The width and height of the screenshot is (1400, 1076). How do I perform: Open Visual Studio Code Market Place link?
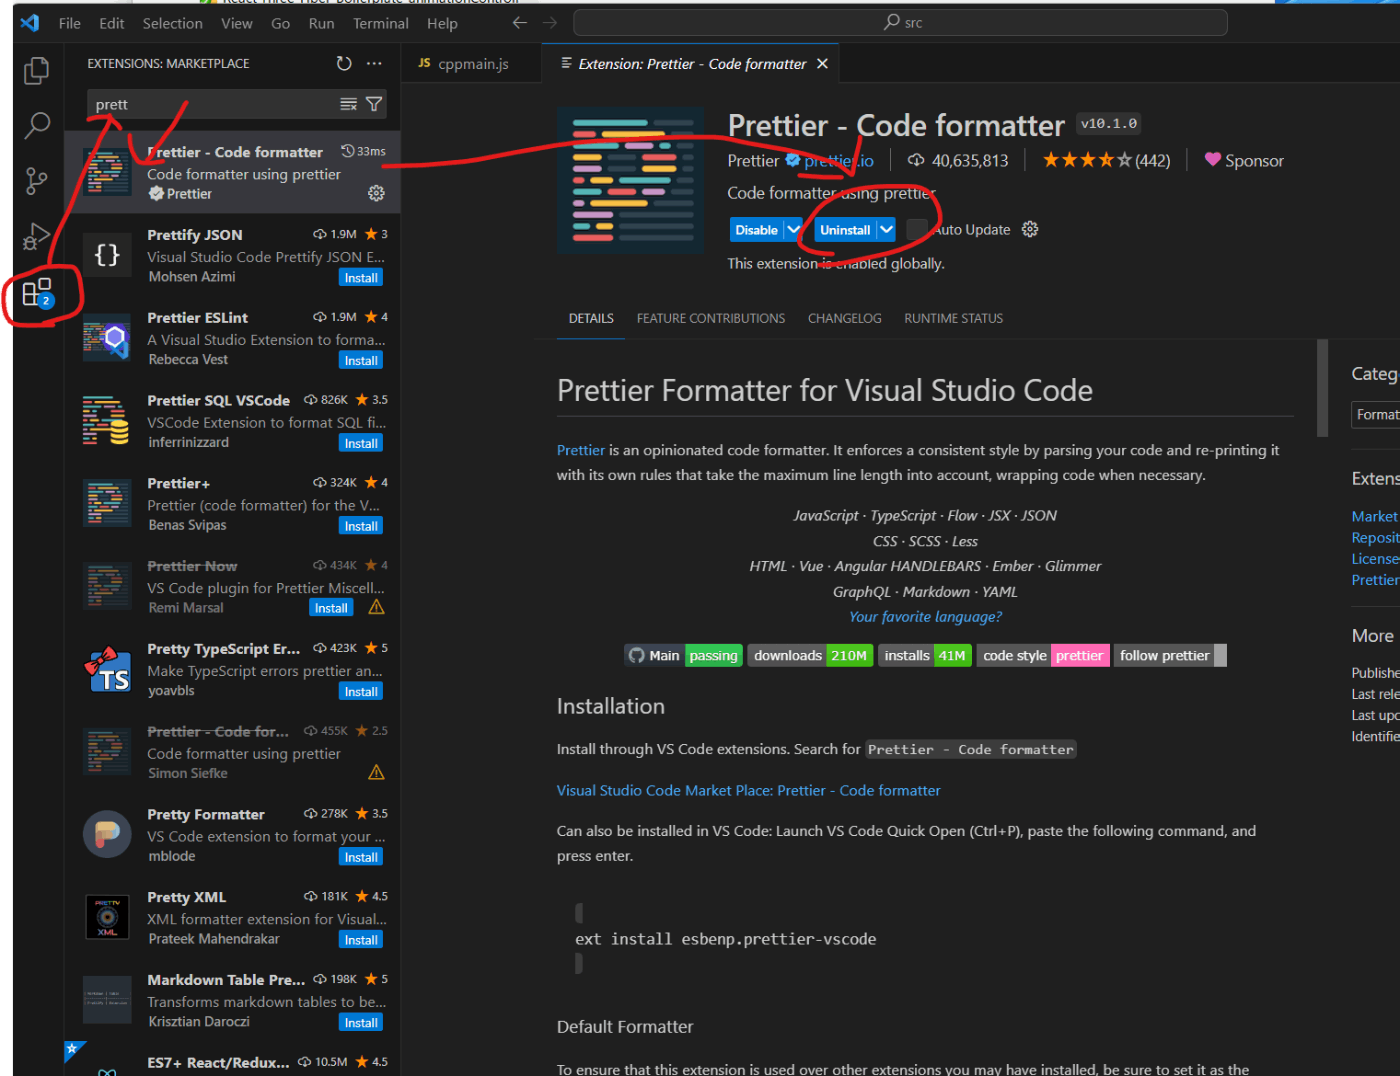point(748,790)
